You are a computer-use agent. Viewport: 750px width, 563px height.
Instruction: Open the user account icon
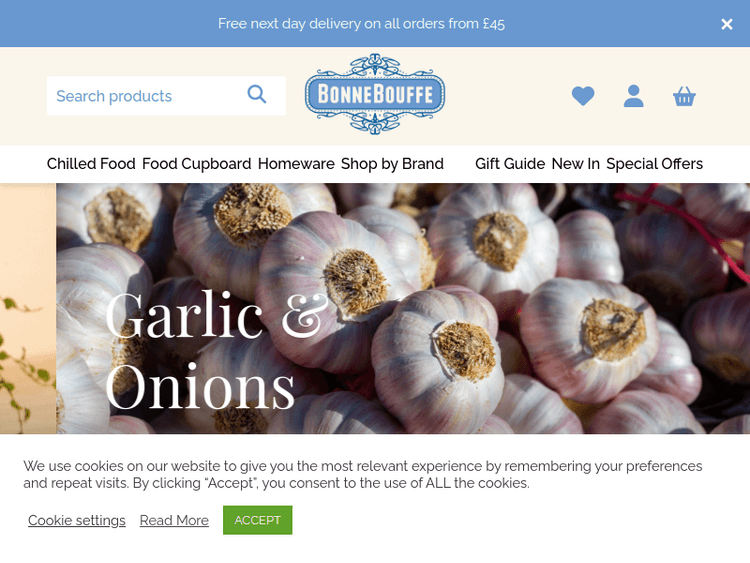633,96
